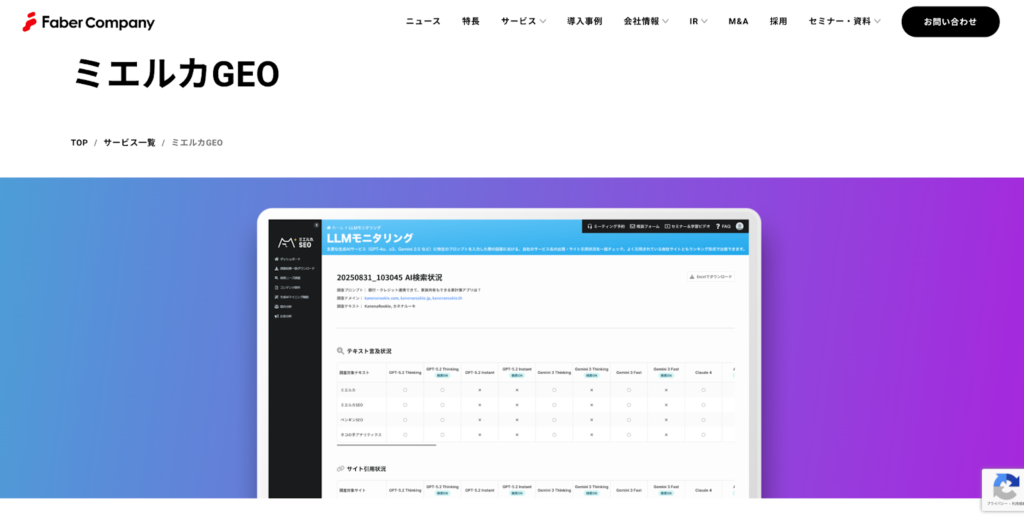This screenshot has height=516, width=1024.
Task: Click the Faber Company logo
Action: (x=89, y=22)
